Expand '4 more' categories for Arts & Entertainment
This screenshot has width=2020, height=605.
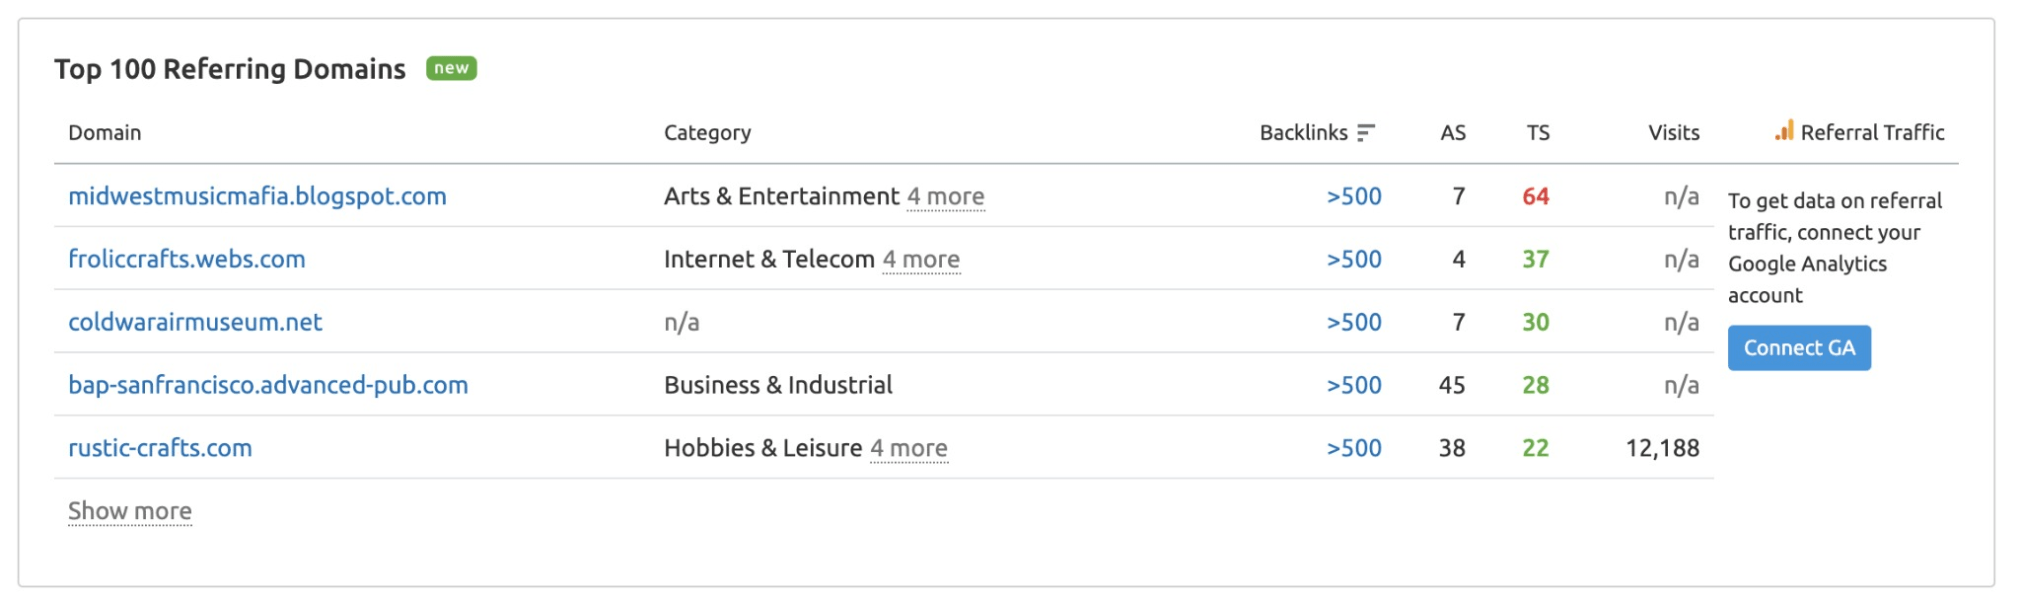click(946, 197)
